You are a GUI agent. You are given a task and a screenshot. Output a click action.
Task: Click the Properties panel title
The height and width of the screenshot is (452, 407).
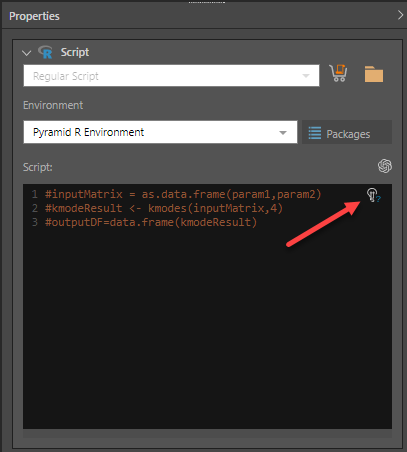point(34,16)
